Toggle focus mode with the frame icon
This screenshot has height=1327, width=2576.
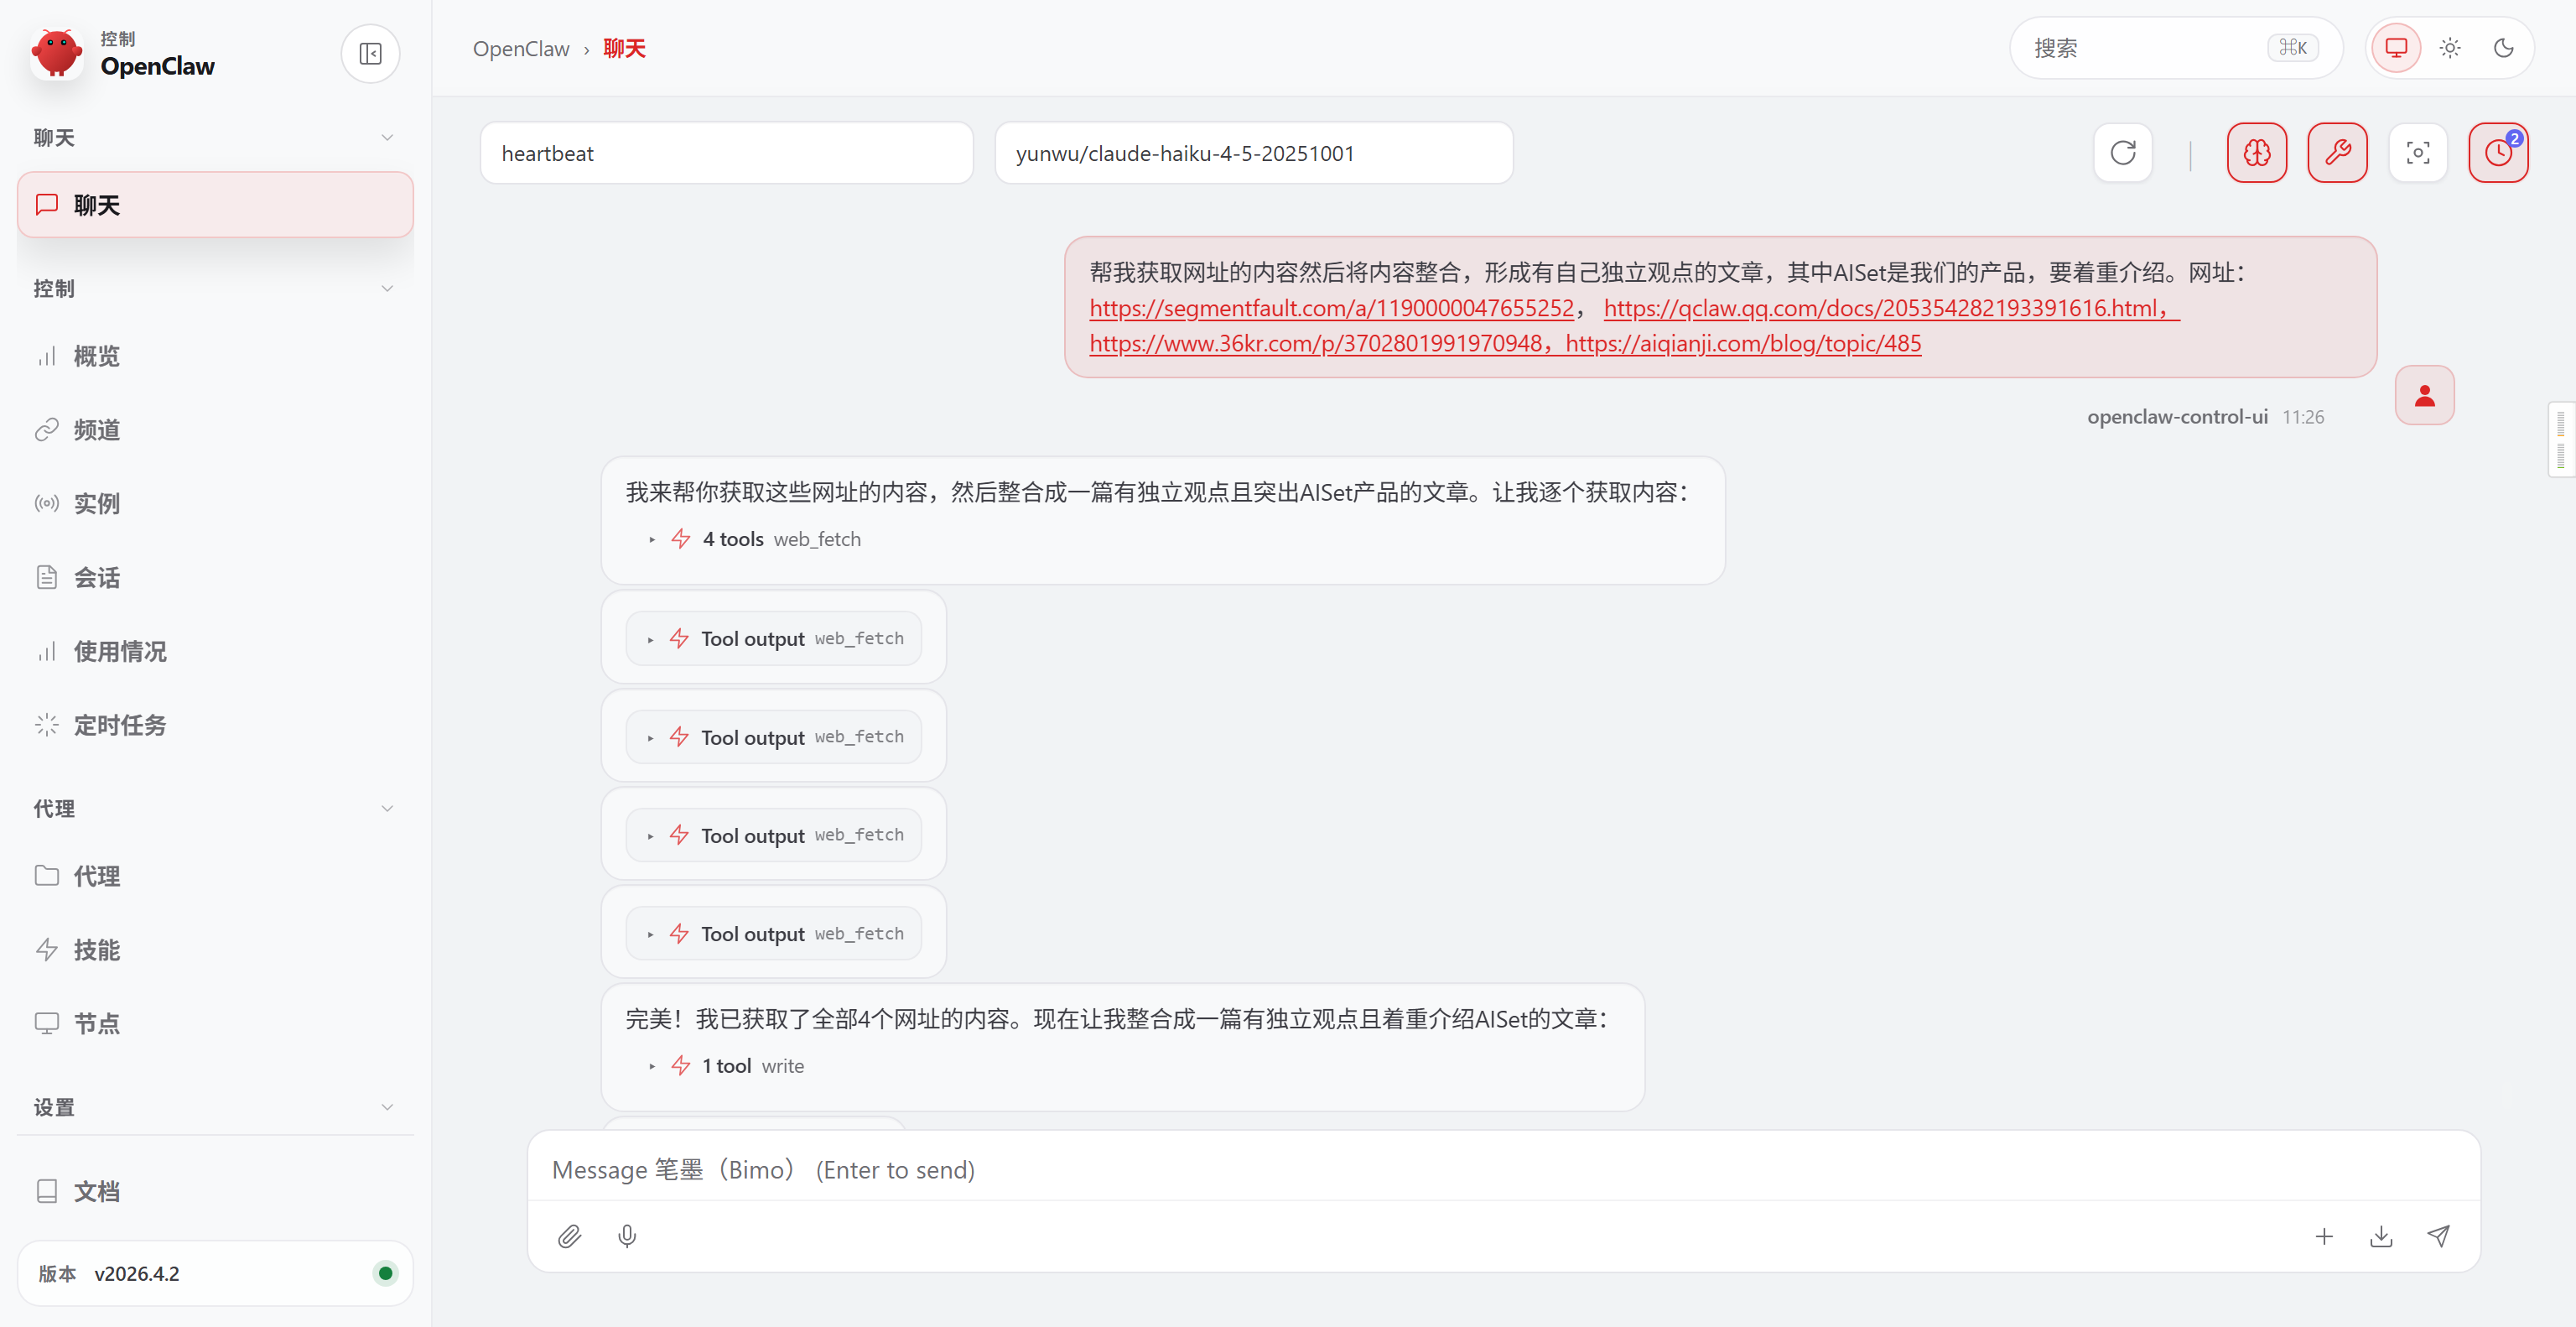pyautogui.click(x=2417, y=153)
